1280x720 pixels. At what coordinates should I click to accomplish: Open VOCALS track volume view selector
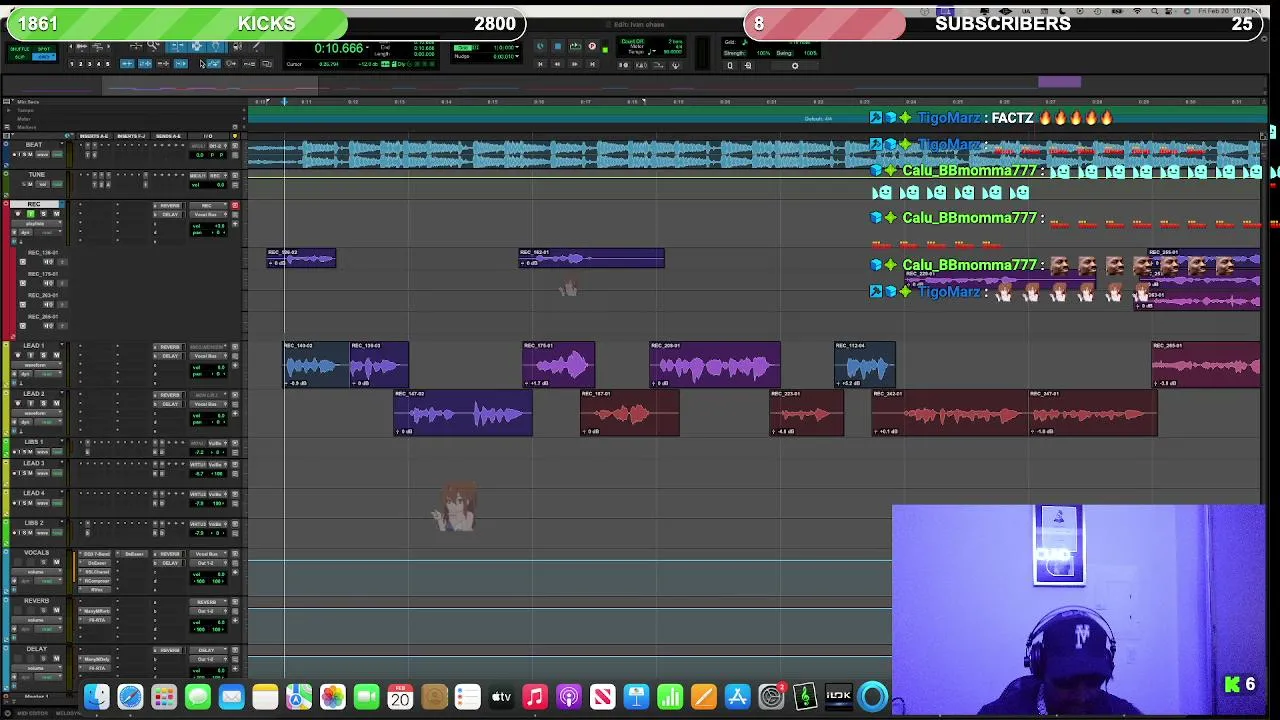coord(37,572)
